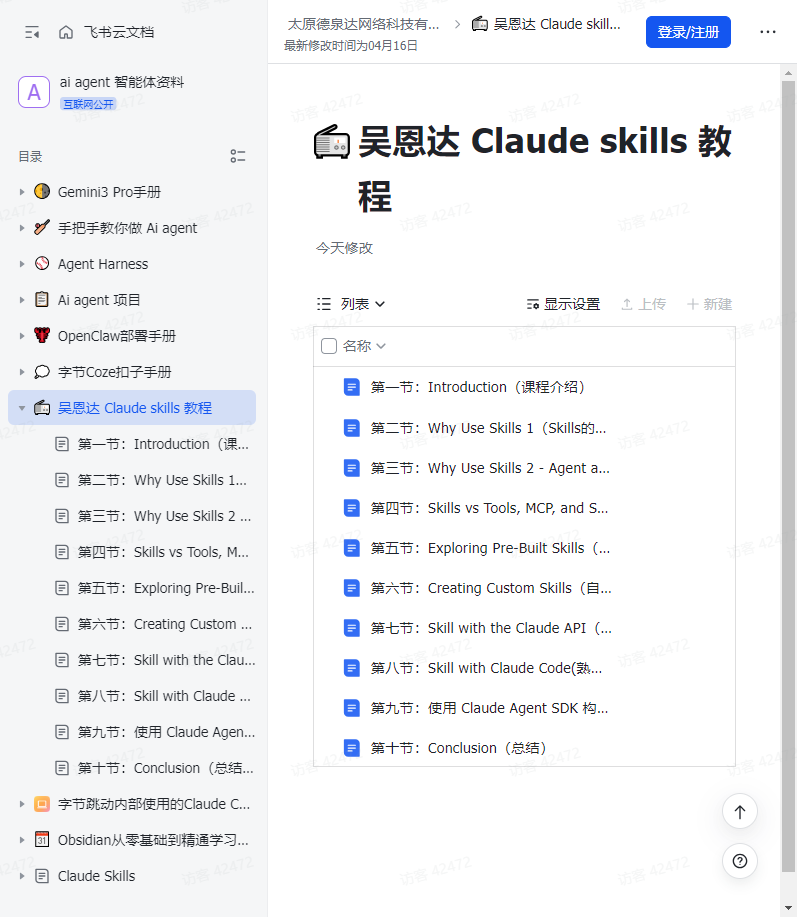Open list row 第六节：Creating Custom Skills
Image resolution: width=797 pixels, height=917 pixels.
525,588
